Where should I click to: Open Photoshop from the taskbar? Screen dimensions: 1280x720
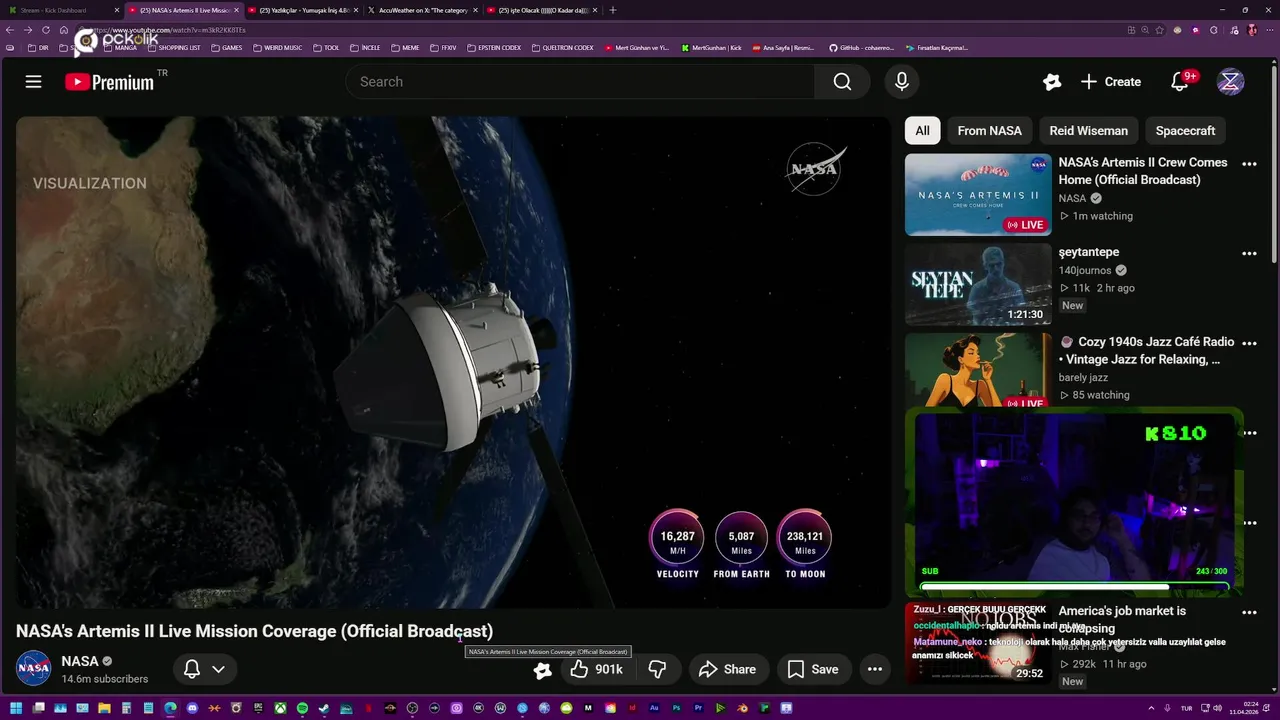676,708
